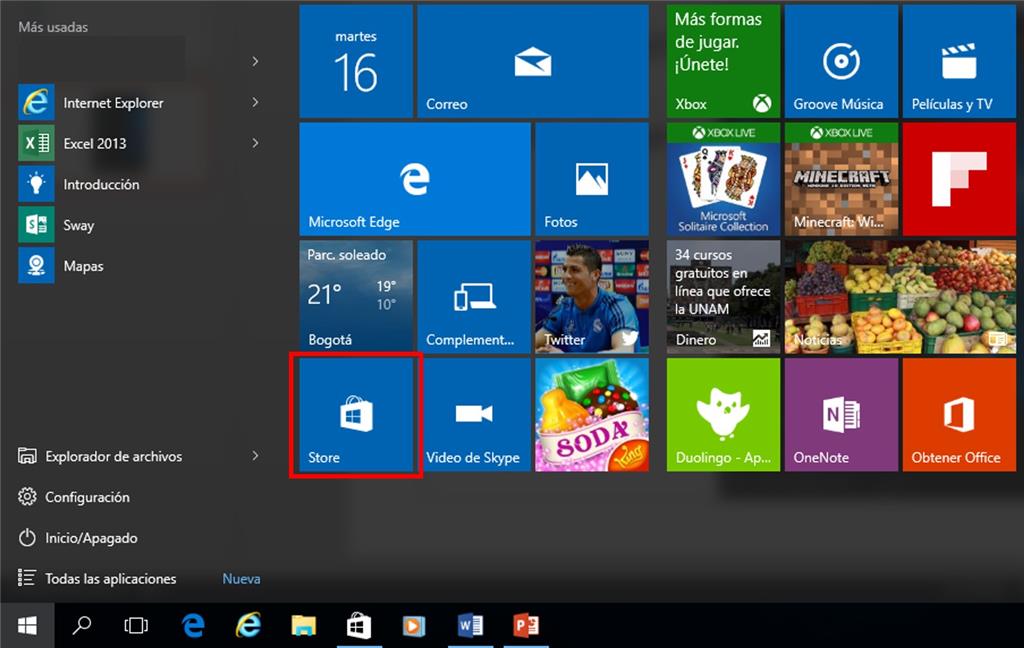1024x648 pixels.
Task: Expand Excel 2013 jump list arrow
Action: pos(255,143)
